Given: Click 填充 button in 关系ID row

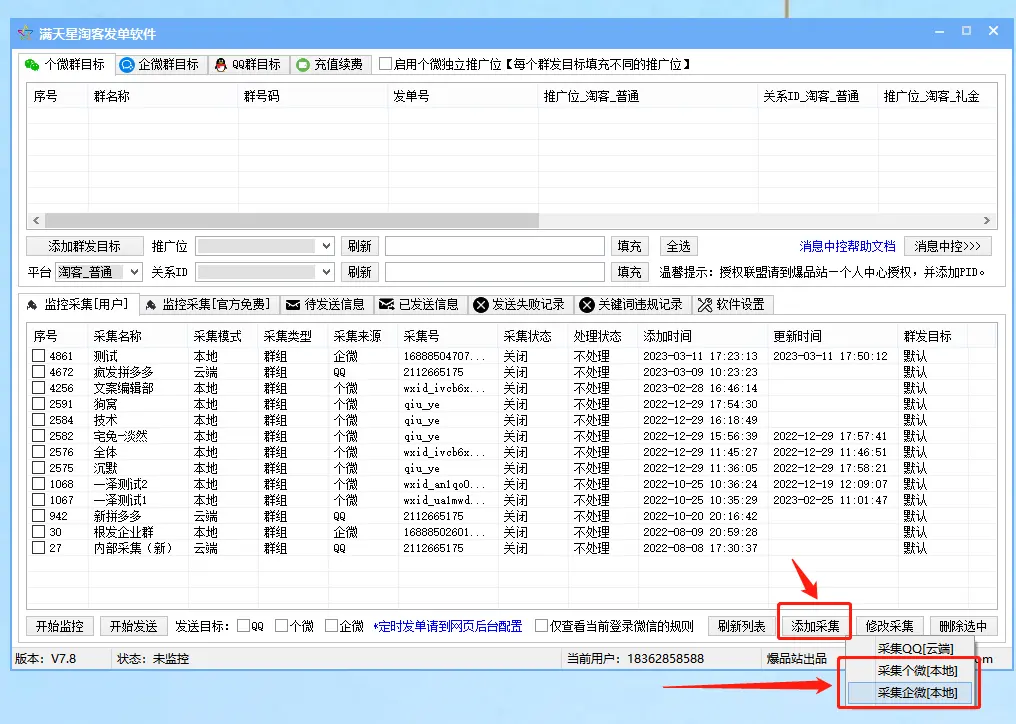Looking at the screenshot, I should [x=629, y=272].
